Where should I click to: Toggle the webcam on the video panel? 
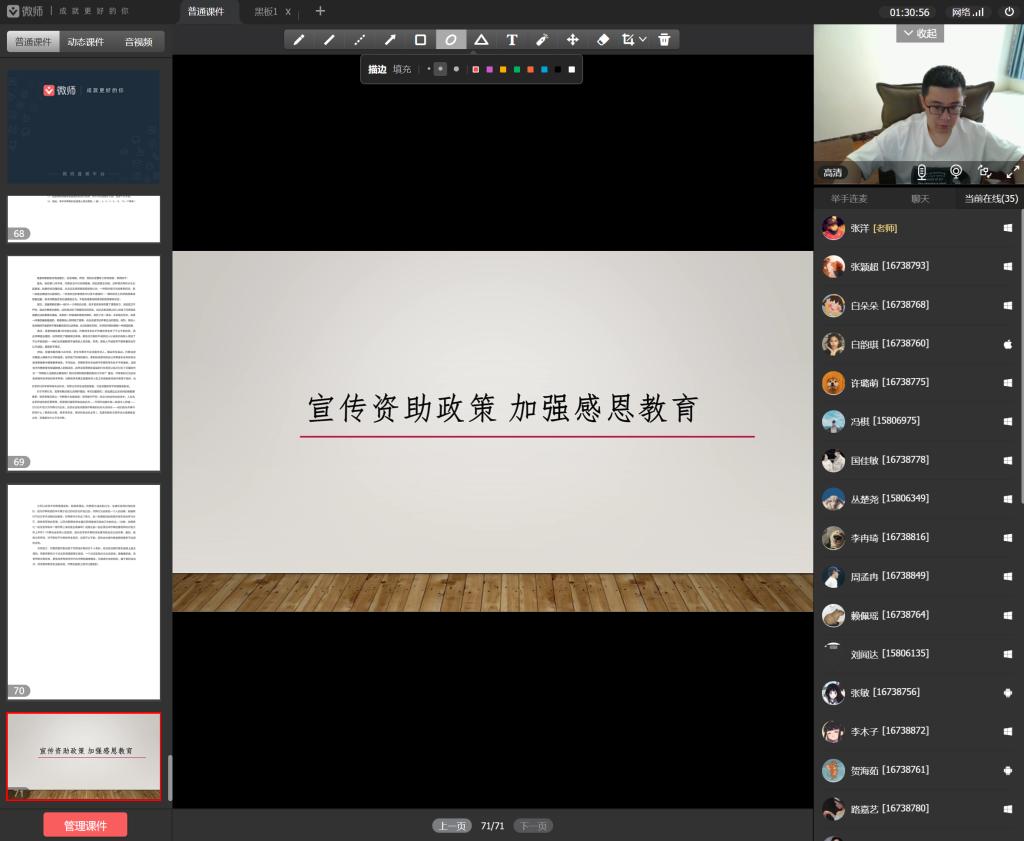coord(956,172)
